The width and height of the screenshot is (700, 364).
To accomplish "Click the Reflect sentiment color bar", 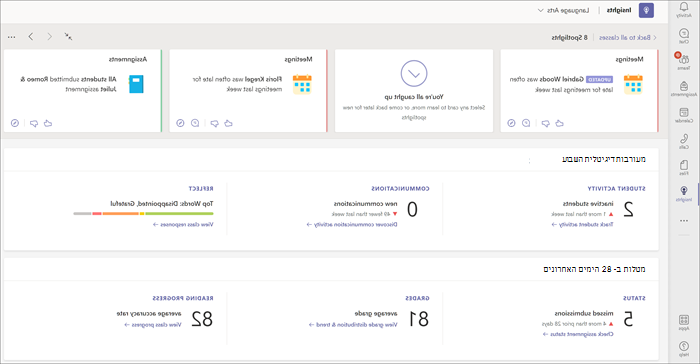I will [x=143, y=213].
